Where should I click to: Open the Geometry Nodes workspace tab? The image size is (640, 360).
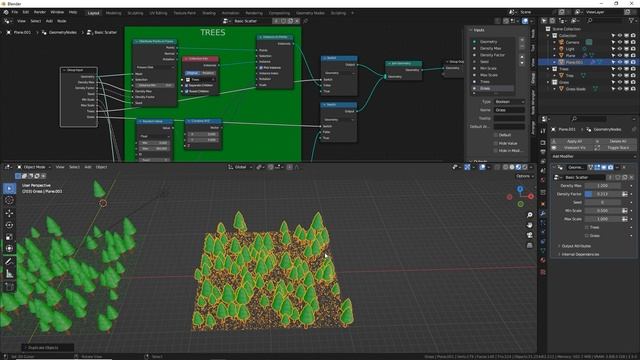pos(310,13)
